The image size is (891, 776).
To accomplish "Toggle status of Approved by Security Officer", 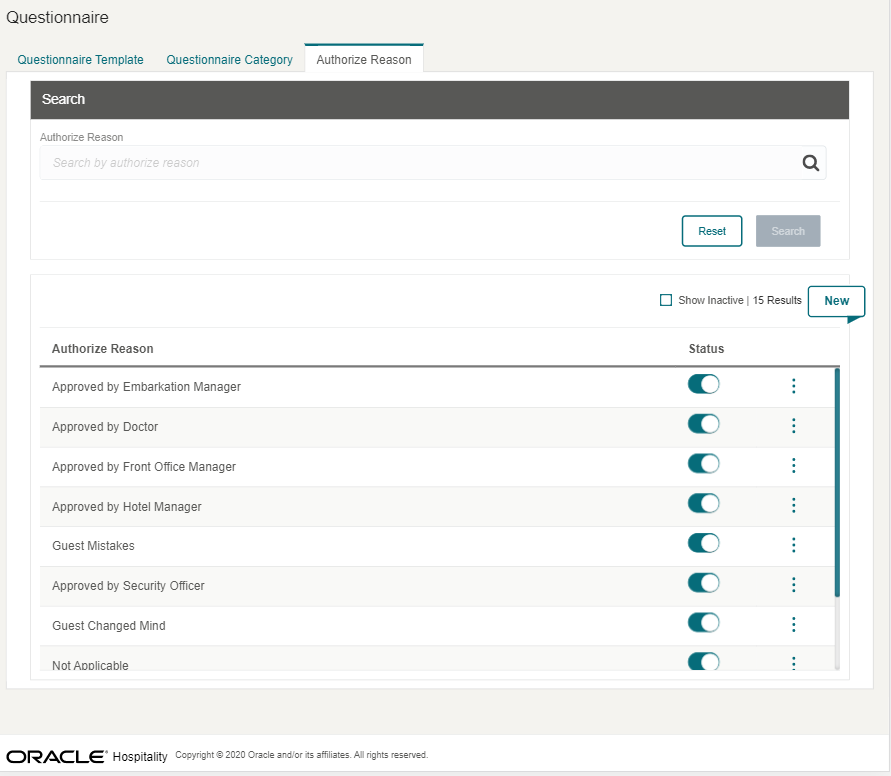I will pos(703,583).
